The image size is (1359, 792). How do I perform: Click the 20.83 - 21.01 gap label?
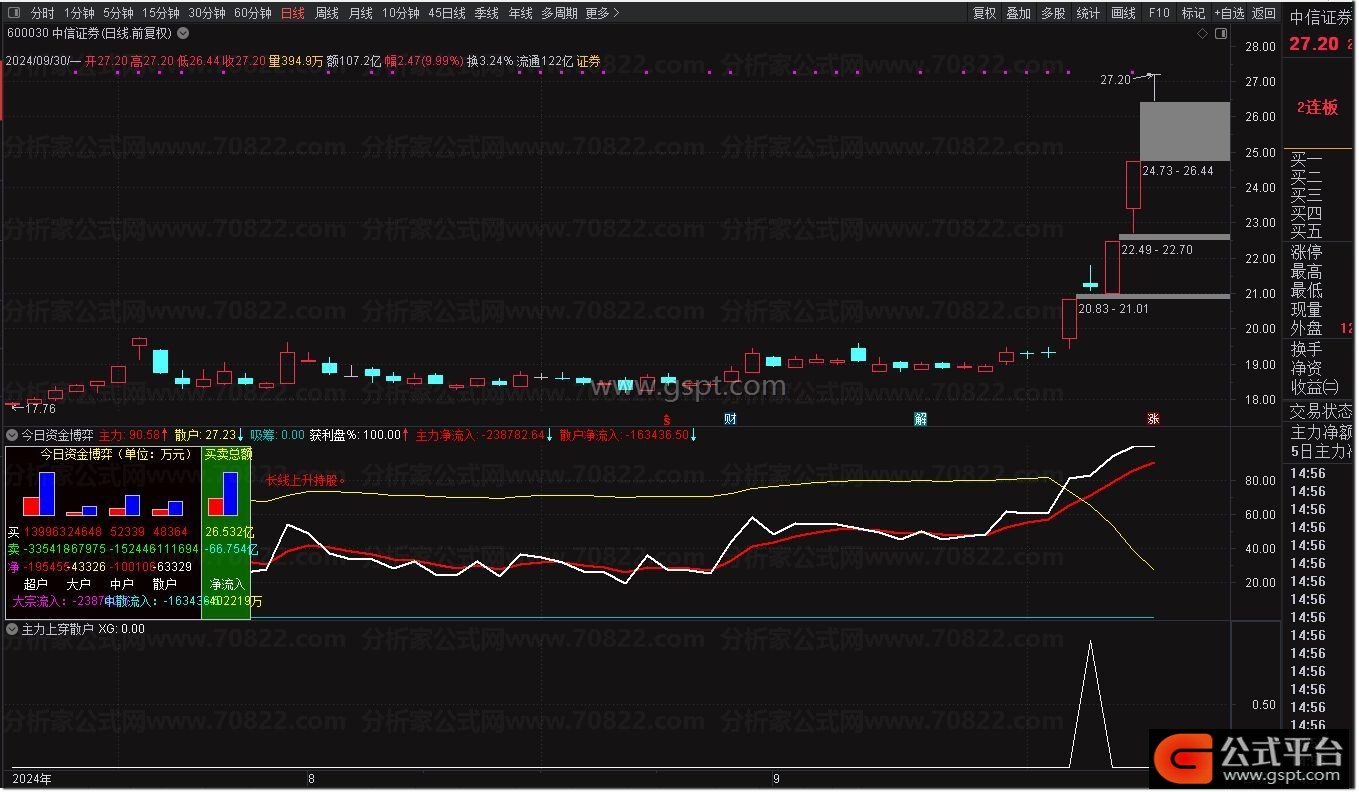(x=1114, y=309)
